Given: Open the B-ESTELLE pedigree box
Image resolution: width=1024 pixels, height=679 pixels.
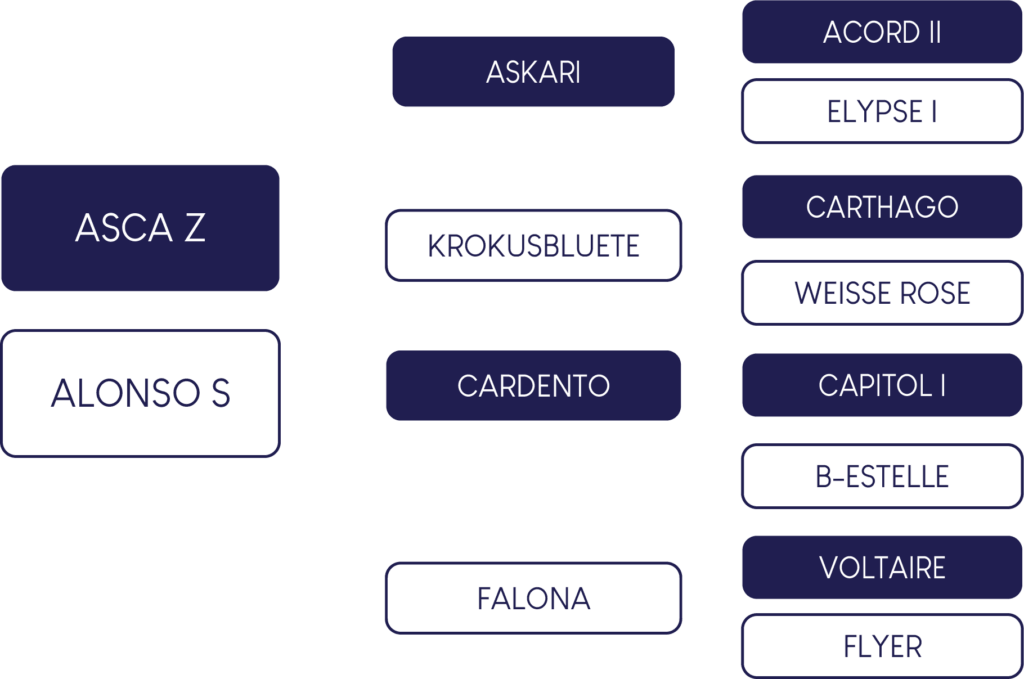Looking at the screenshot, I should click(x=882, y=476).
